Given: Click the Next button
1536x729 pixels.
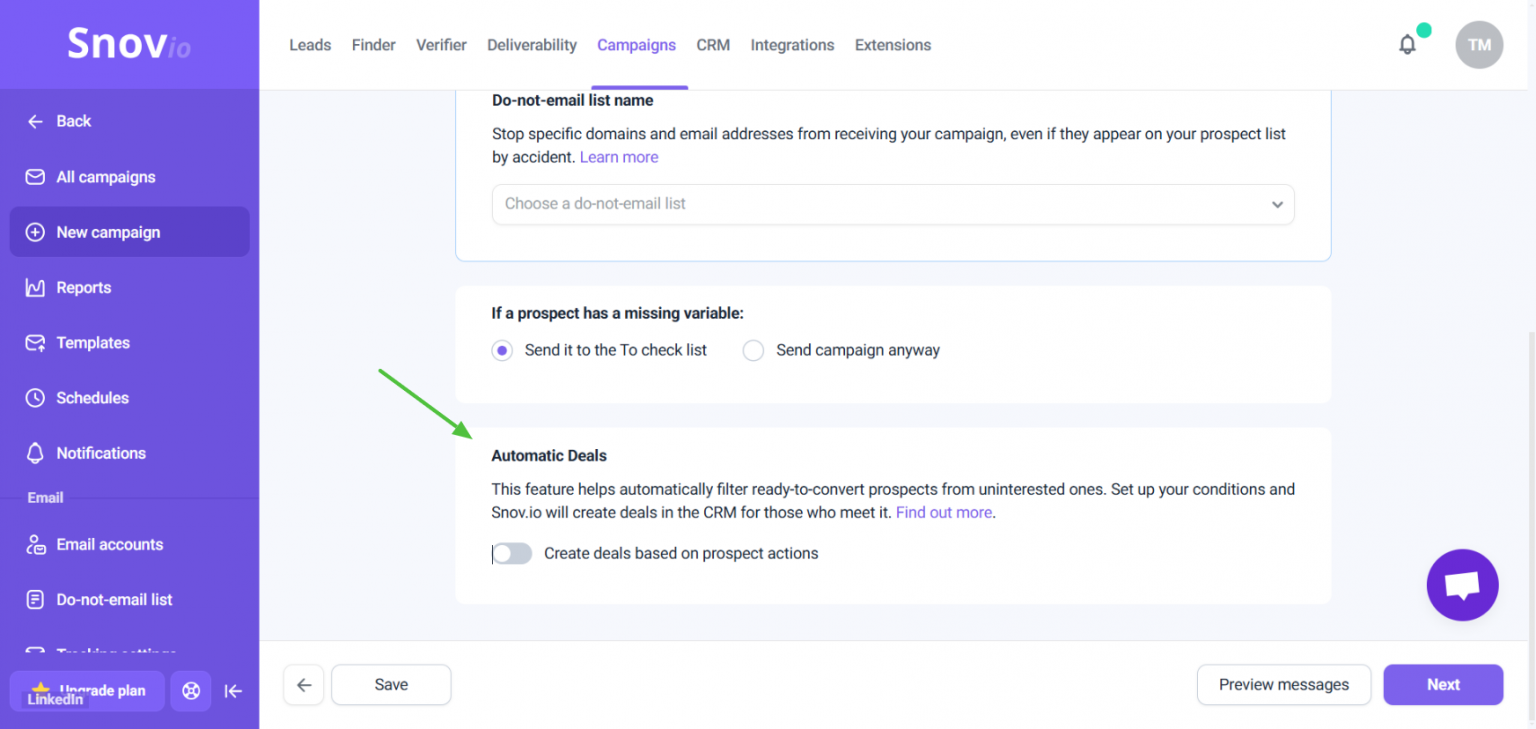Looking at the screenshot, I should point(1443,685).
